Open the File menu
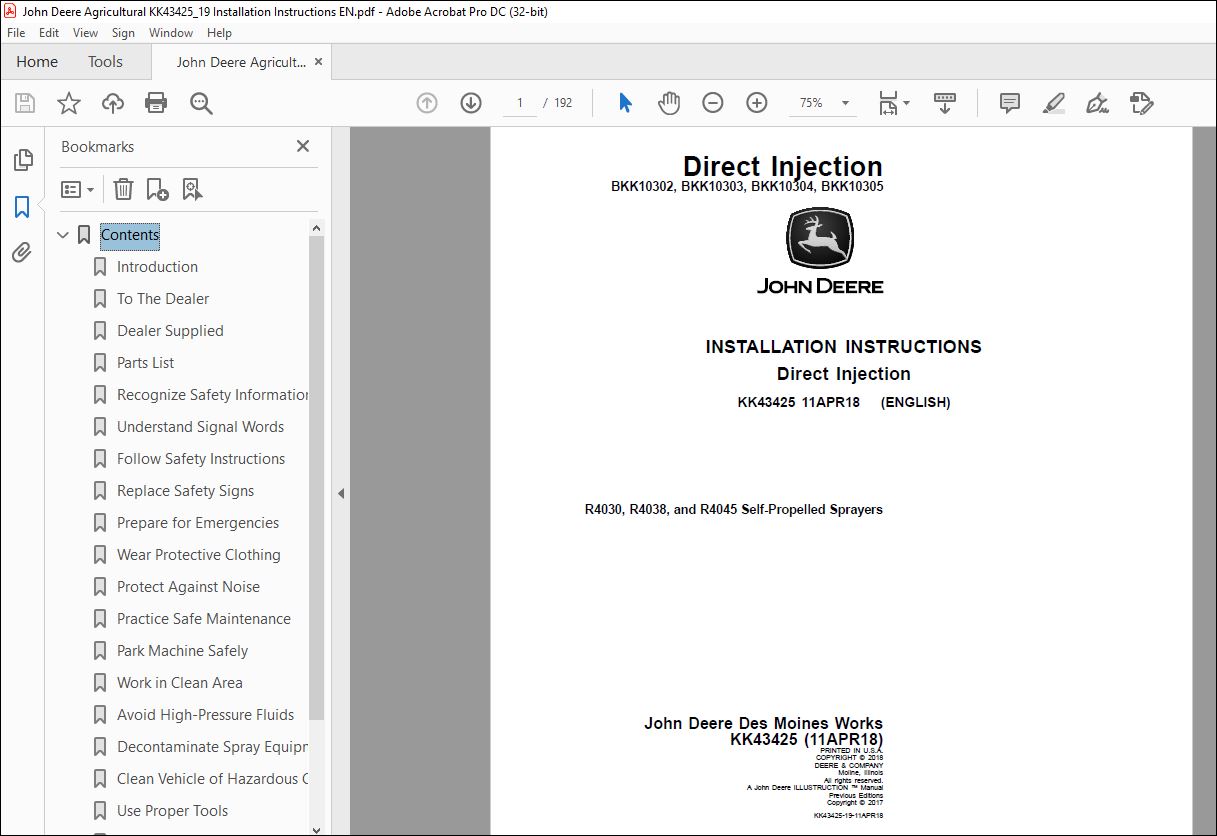 click(x=16, y=33)
